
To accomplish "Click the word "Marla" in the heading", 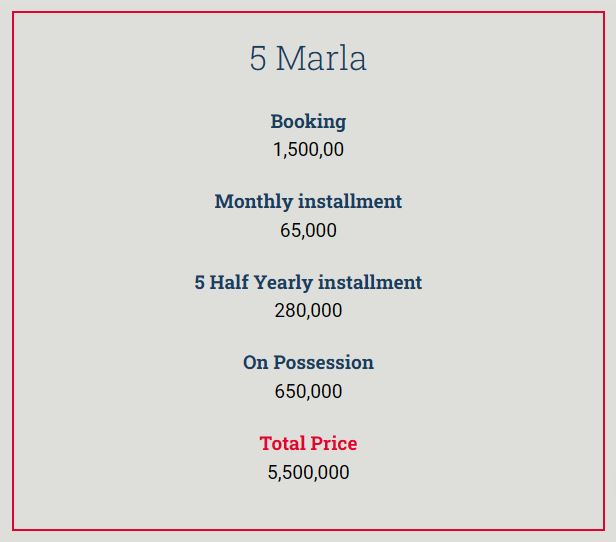I will tap(321, 58).
